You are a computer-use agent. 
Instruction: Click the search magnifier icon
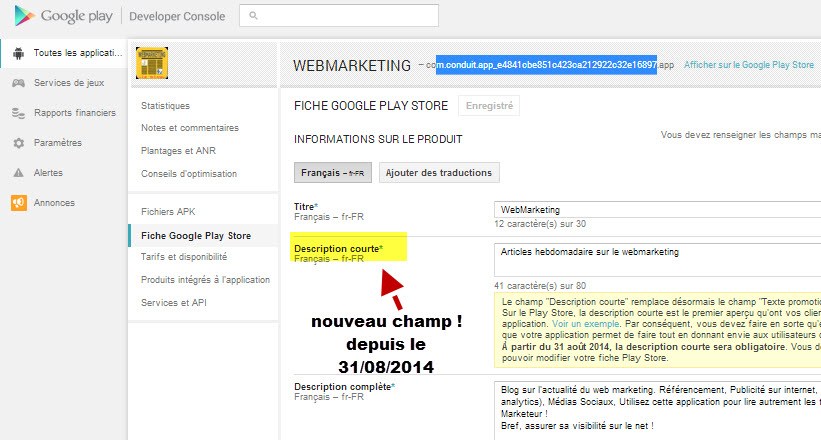pos(253,16)
